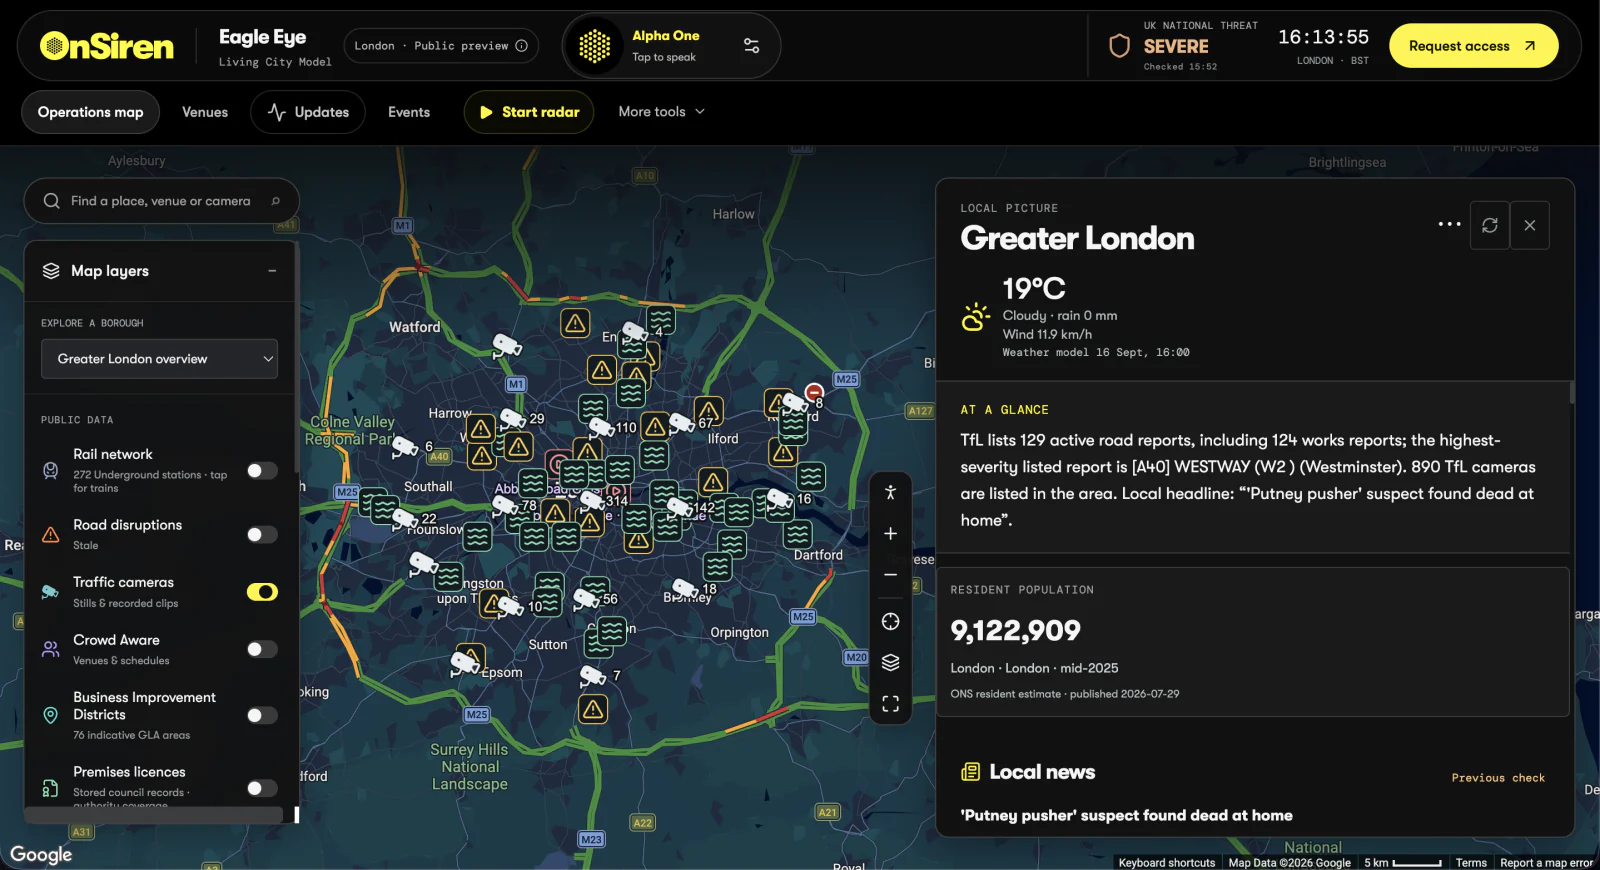Click Report a map error link
Screen dimensions: 1600x870
tap(1546, 863)
